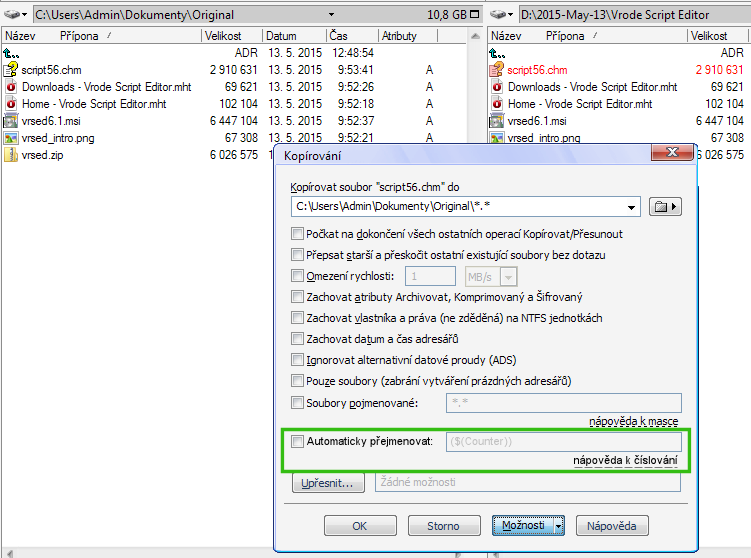Click the Soubory pojmenované mask input field
The height and width of the screenshot is (558, 751).
coord(563,403)
